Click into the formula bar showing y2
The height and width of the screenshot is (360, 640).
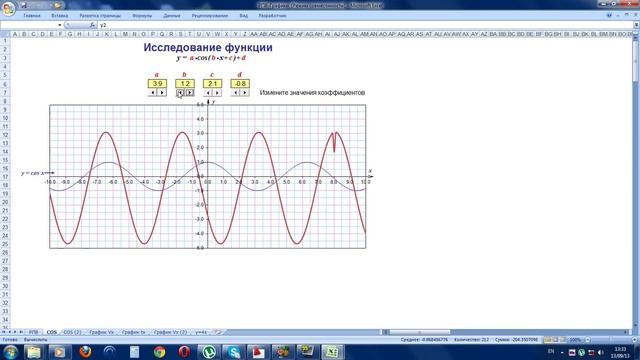point(365,25)
